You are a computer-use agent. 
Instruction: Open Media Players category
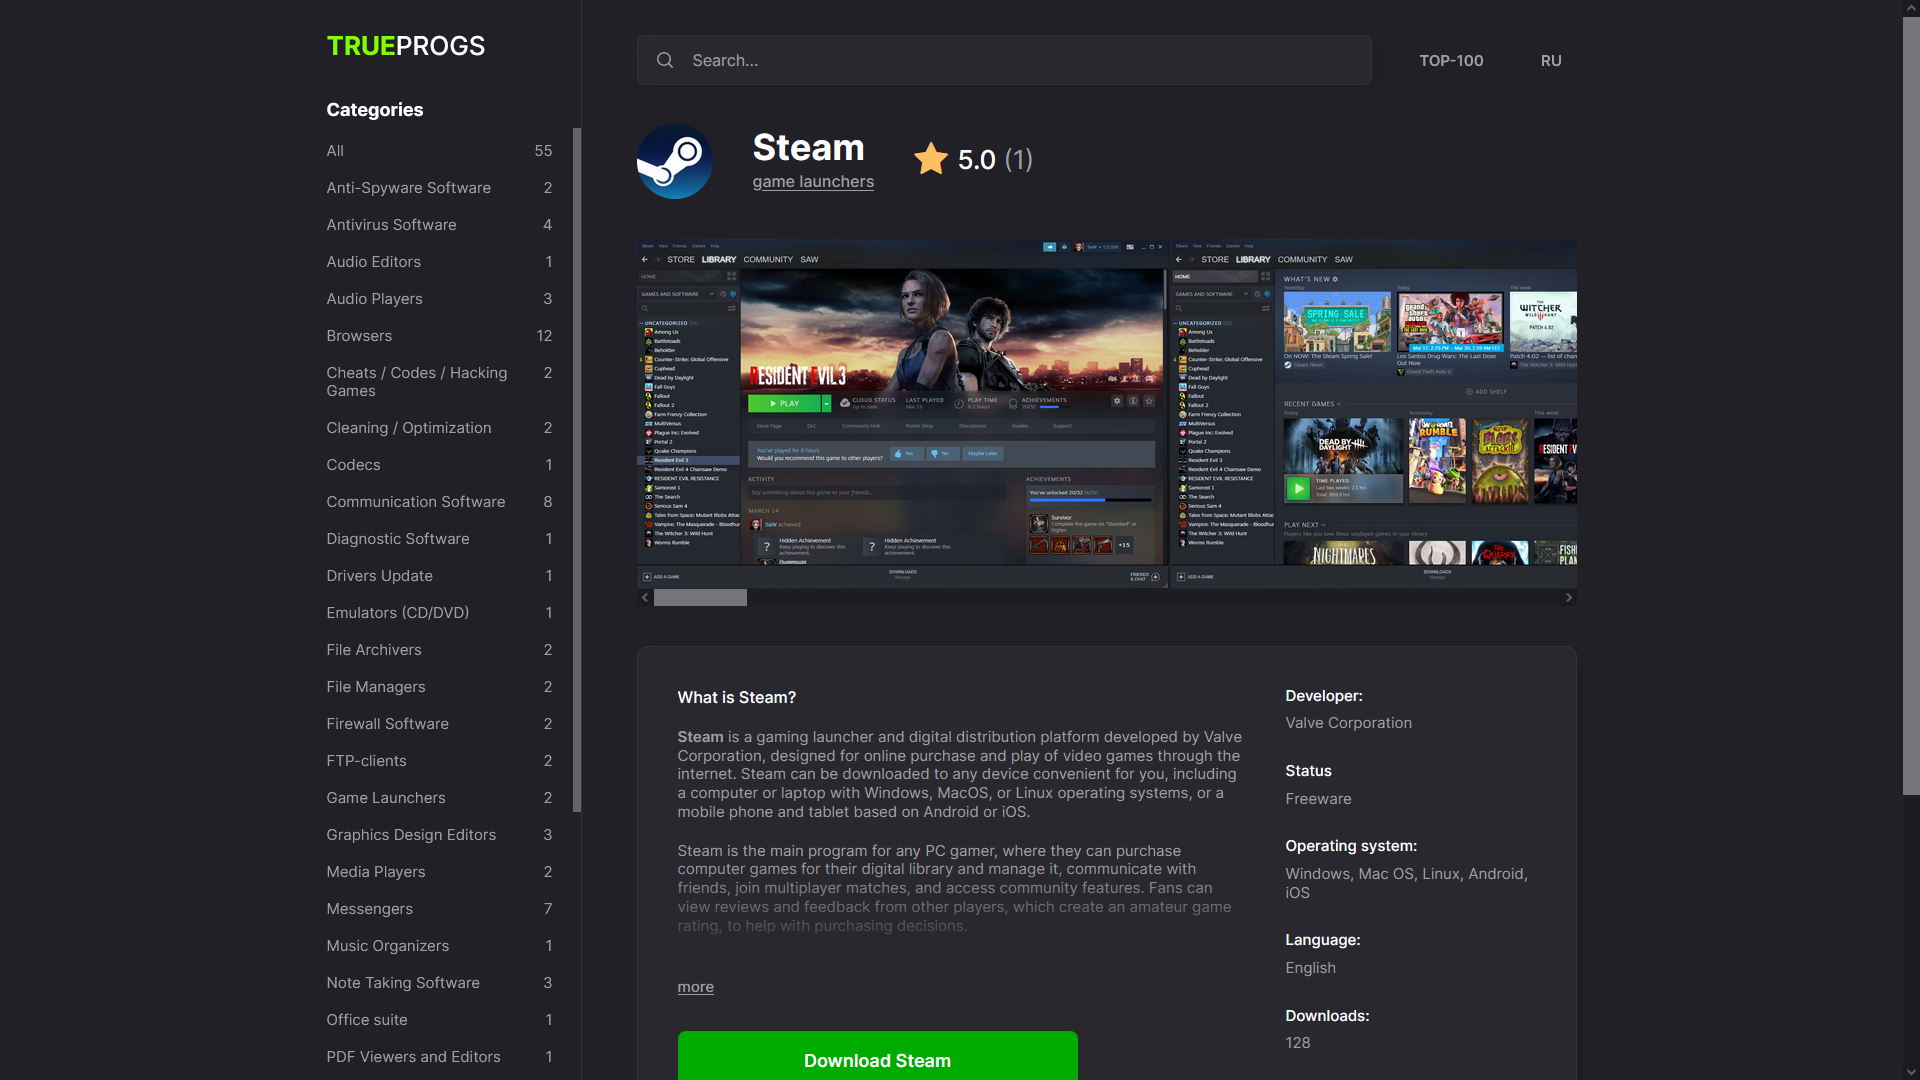[439, 872]
